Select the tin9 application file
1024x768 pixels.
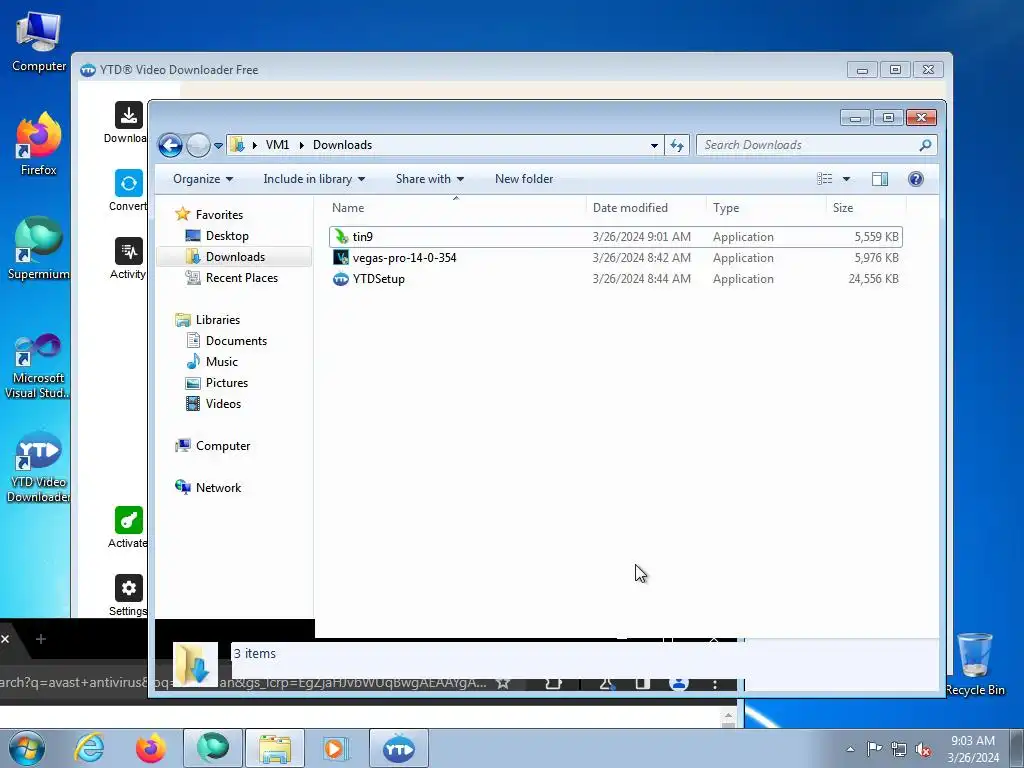coord(615,237)
